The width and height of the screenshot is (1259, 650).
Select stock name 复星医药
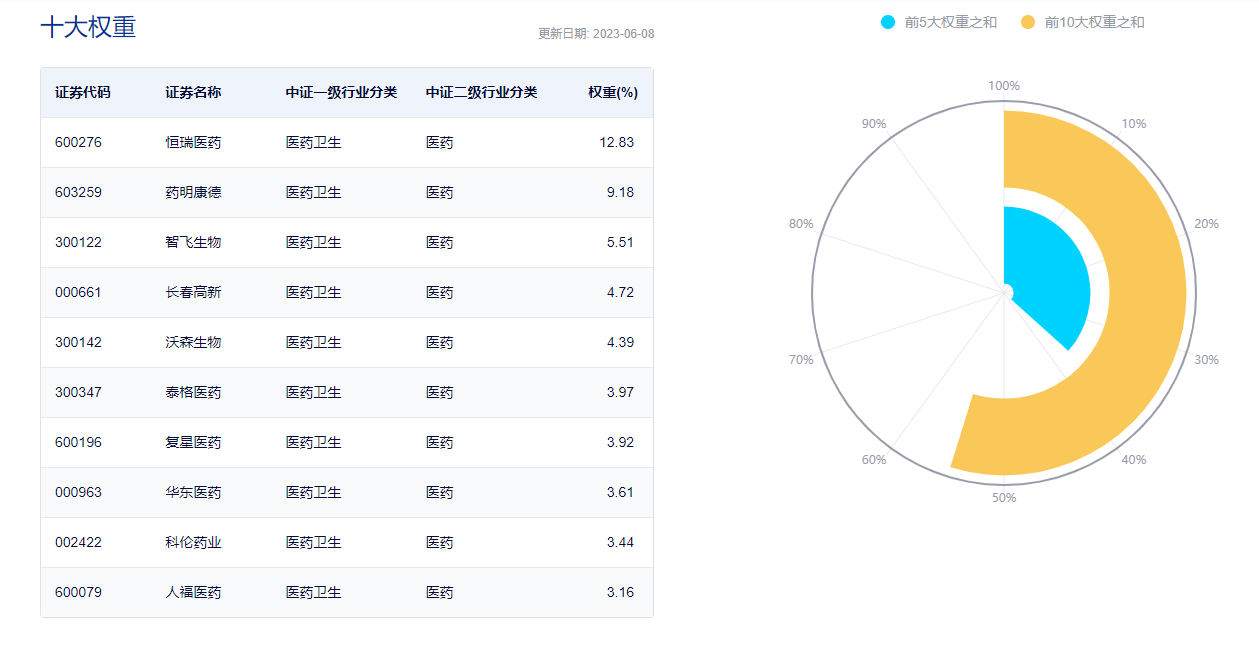[193, 443]
